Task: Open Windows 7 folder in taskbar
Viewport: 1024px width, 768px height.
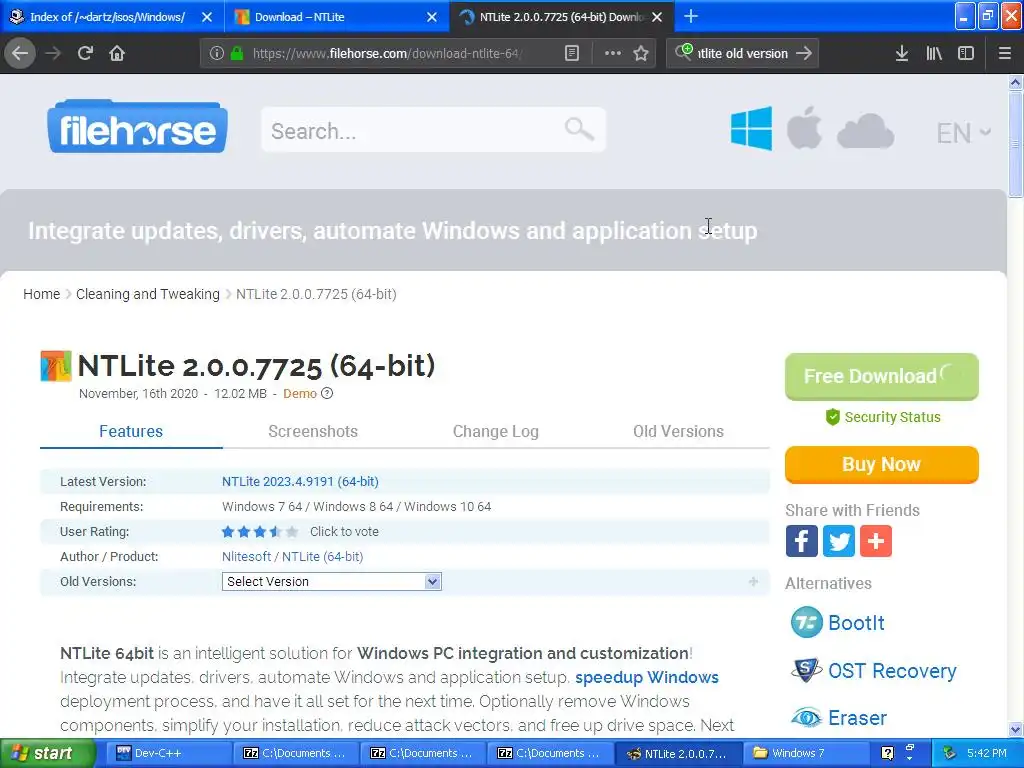Action: click(805, 754)
